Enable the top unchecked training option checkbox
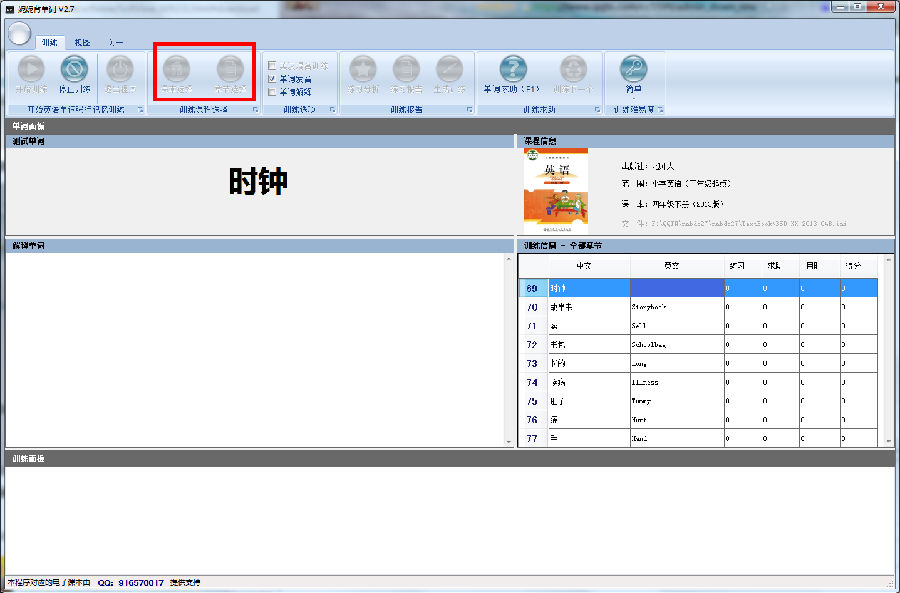The height and width of the screenshot is (593, 900). pyautogui.click(x=272, y=65)
